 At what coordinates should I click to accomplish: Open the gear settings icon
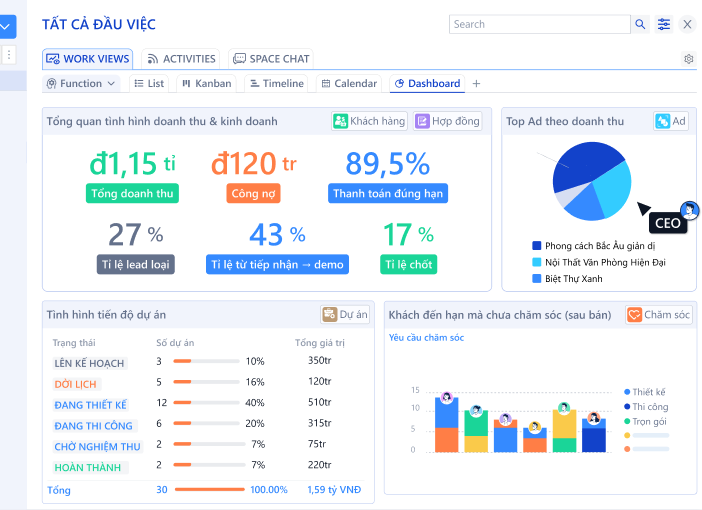click(688, 59)
